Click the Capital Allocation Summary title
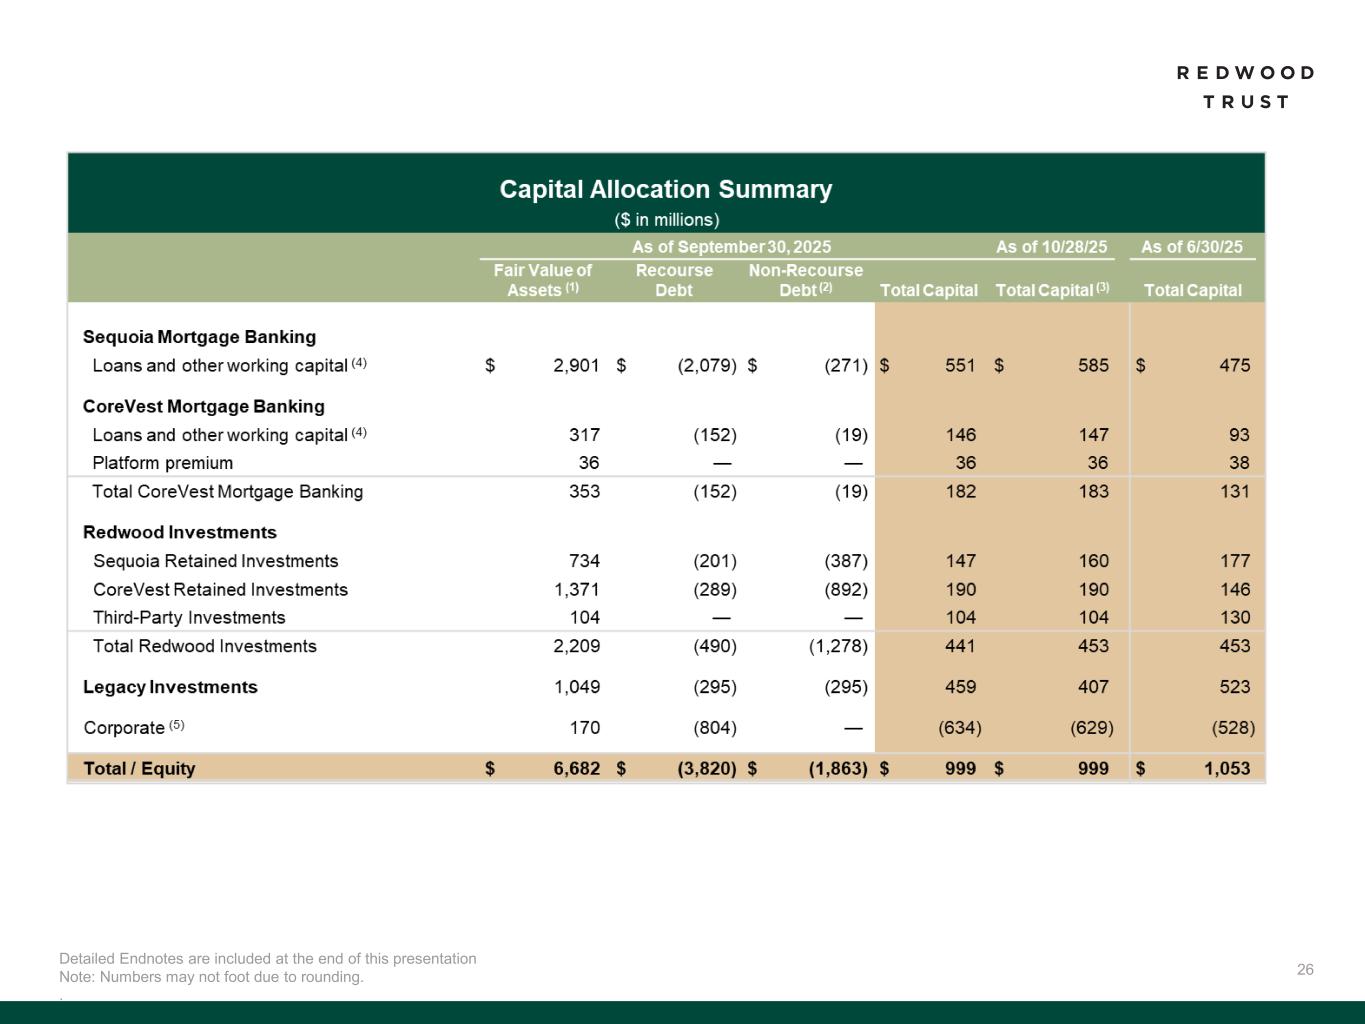The width and height of the screenshot is (1365, 1024). pos(665,190)
